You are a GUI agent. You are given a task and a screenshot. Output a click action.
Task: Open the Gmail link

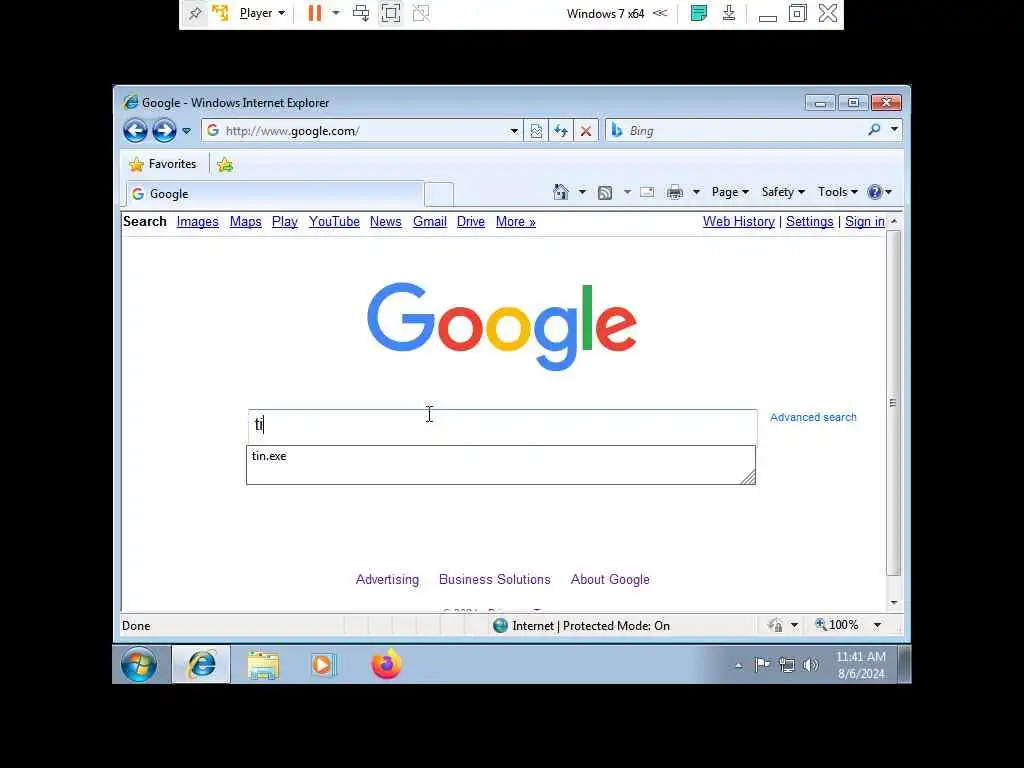[430, 221]
